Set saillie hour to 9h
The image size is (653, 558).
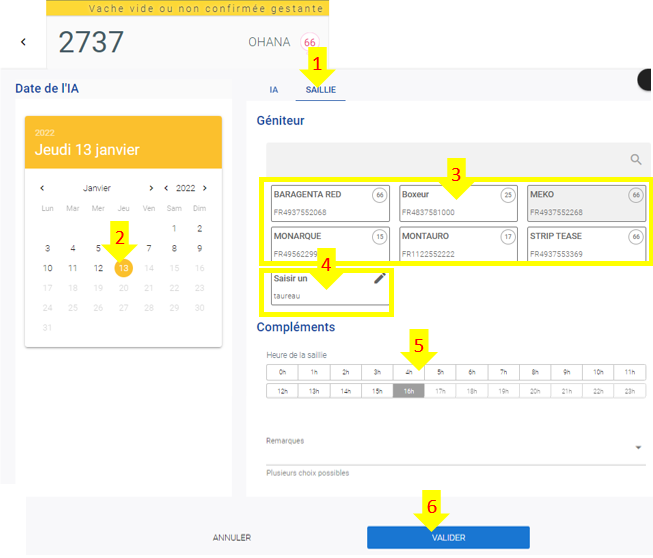[567, 372]
